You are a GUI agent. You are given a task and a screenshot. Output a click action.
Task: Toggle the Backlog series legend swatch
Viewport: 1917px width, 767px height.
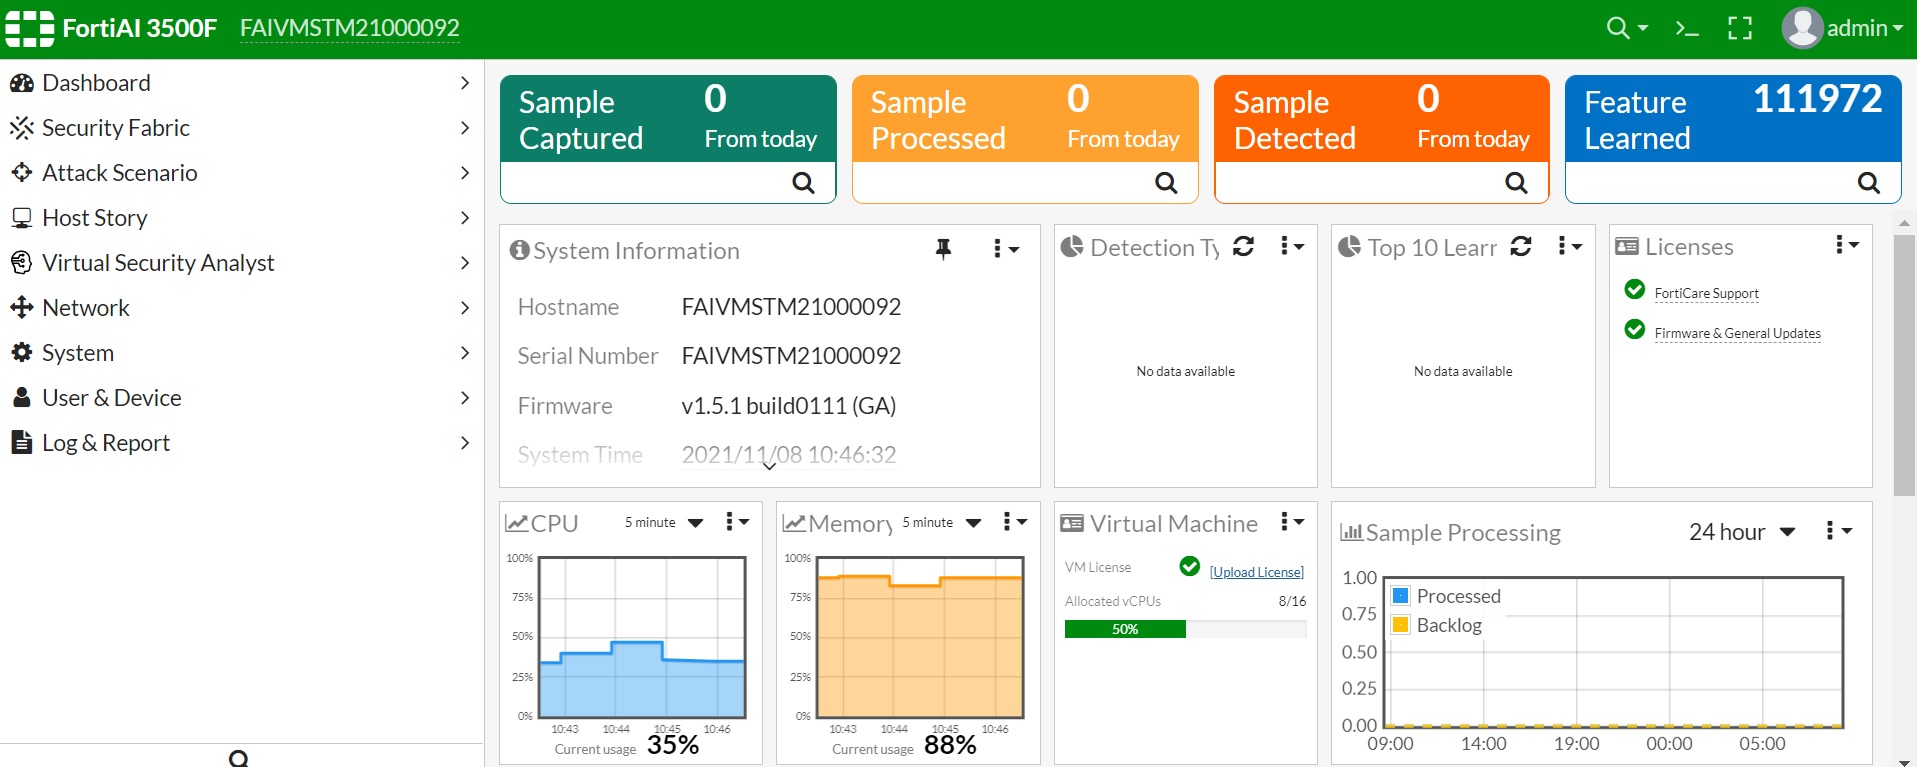click(x=1401, y=625)
